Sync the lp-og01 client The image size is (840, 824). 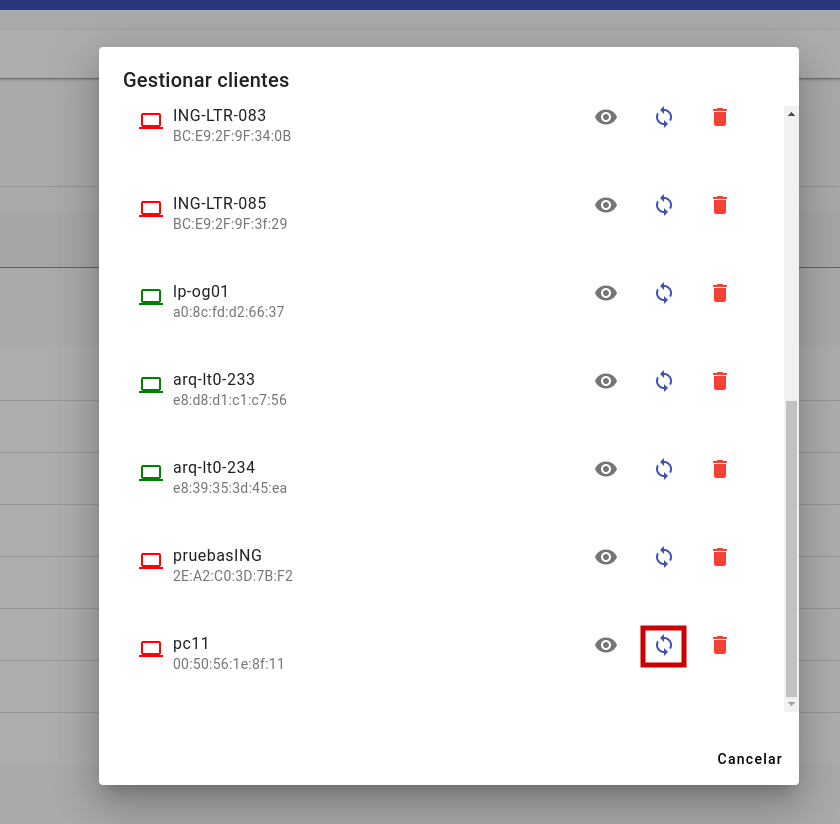coord(663,293)
